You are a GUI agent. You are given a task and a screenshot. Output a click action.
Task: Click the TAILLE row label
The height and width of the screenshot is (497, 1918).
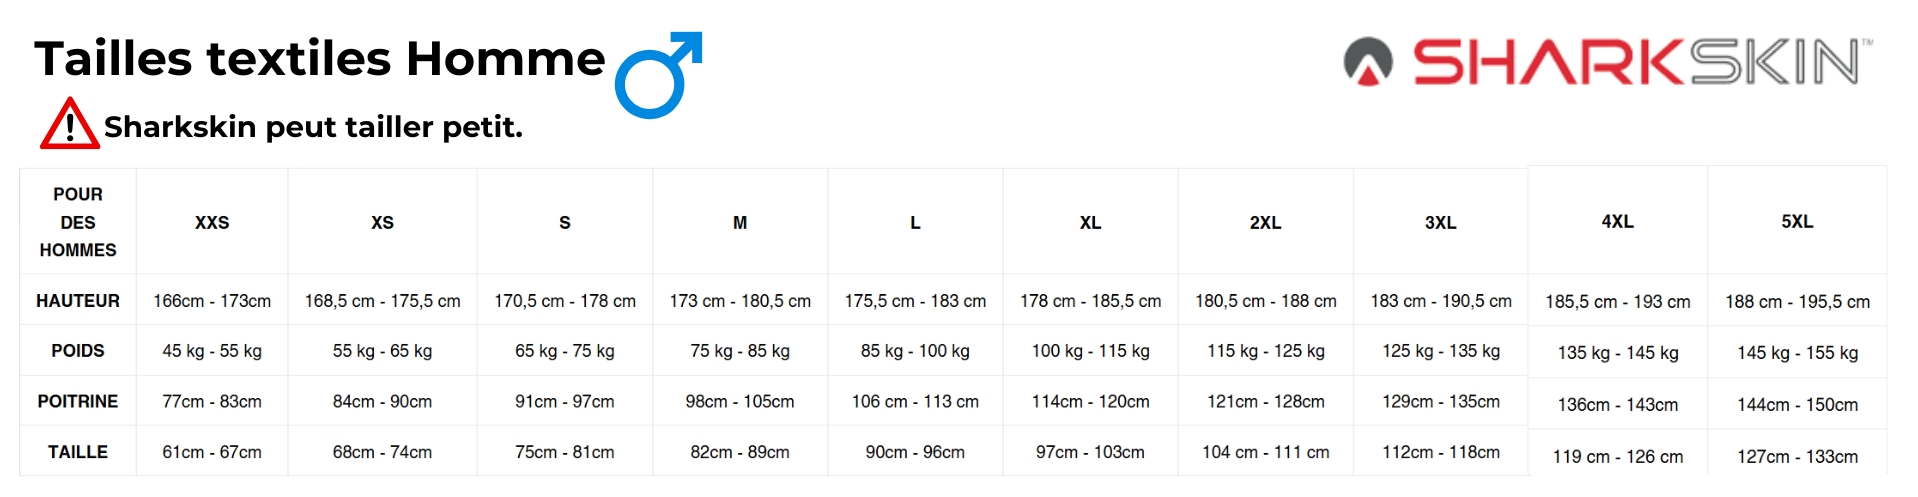78,452
